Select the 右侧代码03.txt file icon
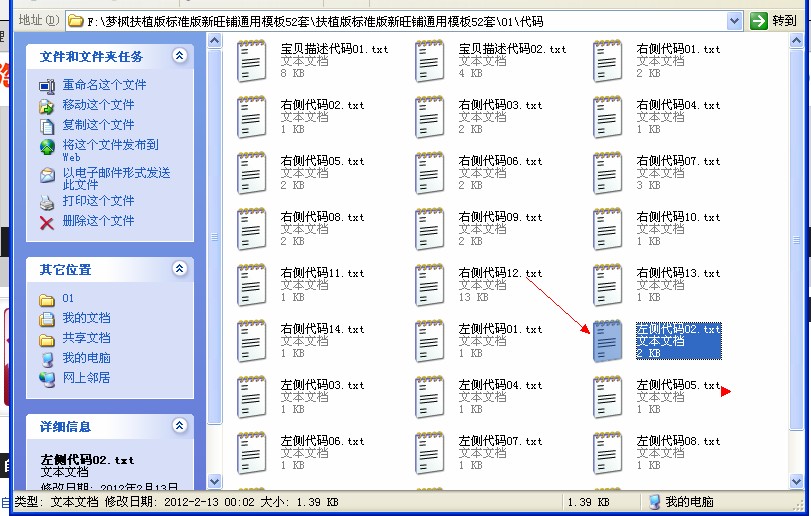This screenshot has height=516, width=811. tap(430, 117)
